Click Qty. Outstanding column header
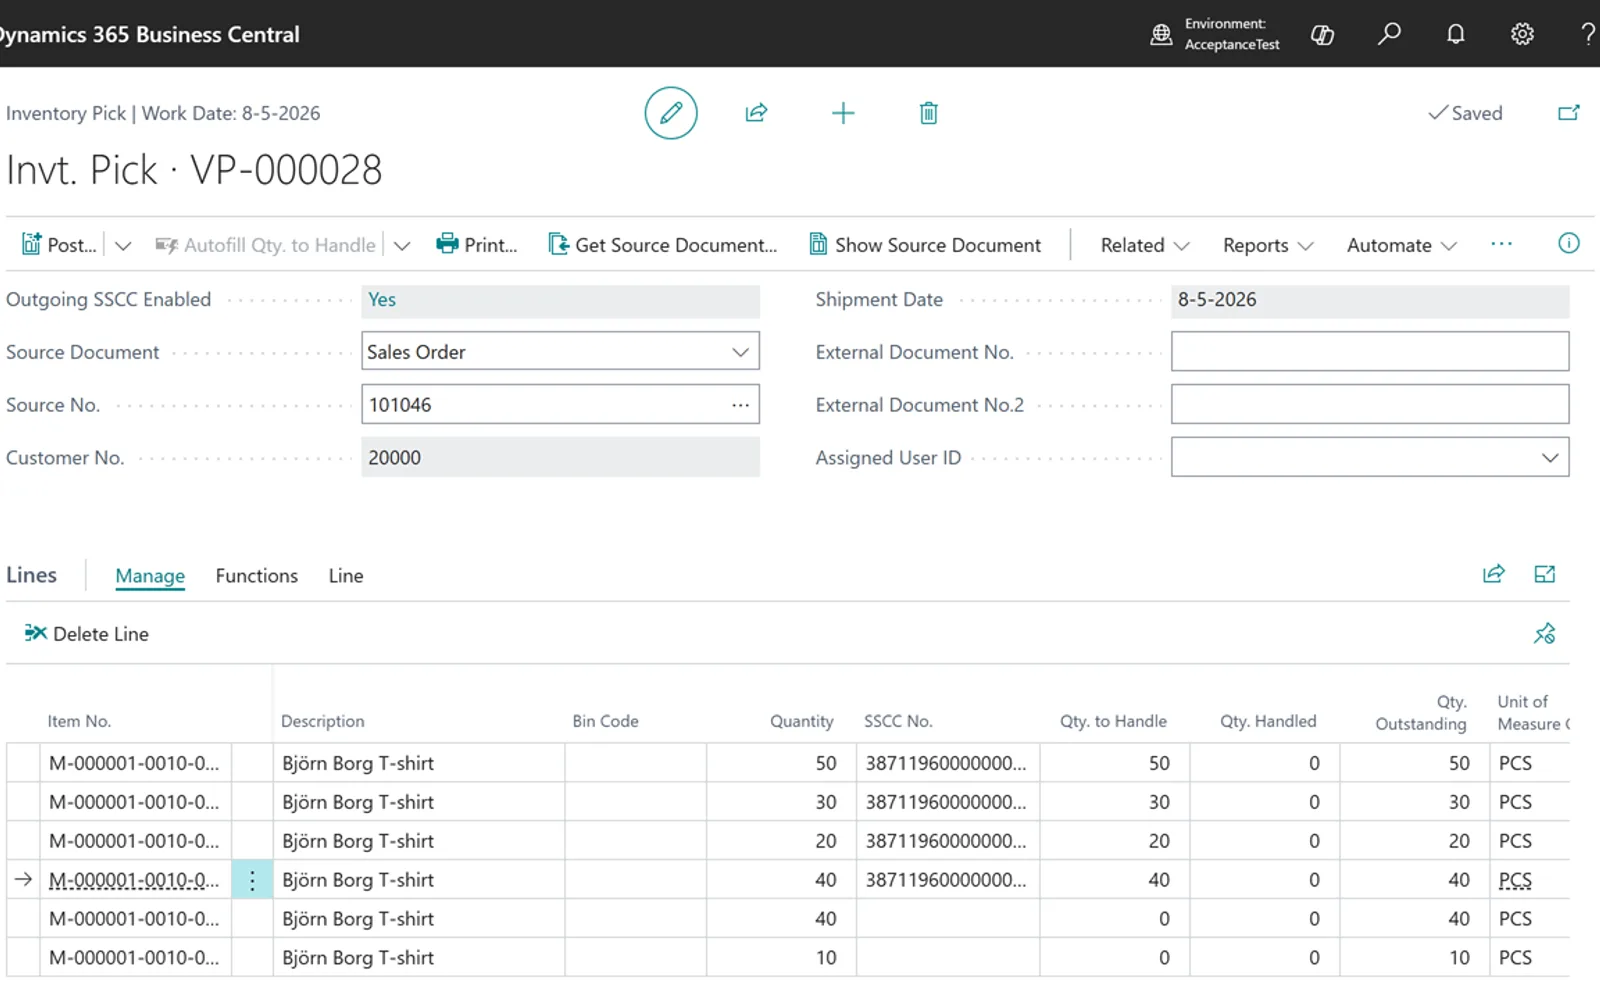 coord(1420,713)
